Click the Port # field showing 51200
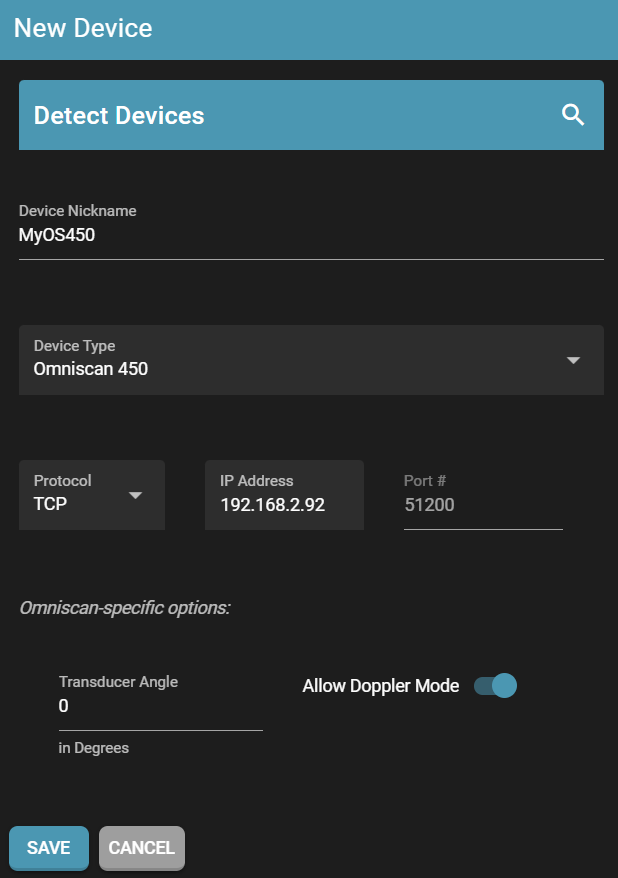The width and height of the screenshot is (618, 878). 482,505
